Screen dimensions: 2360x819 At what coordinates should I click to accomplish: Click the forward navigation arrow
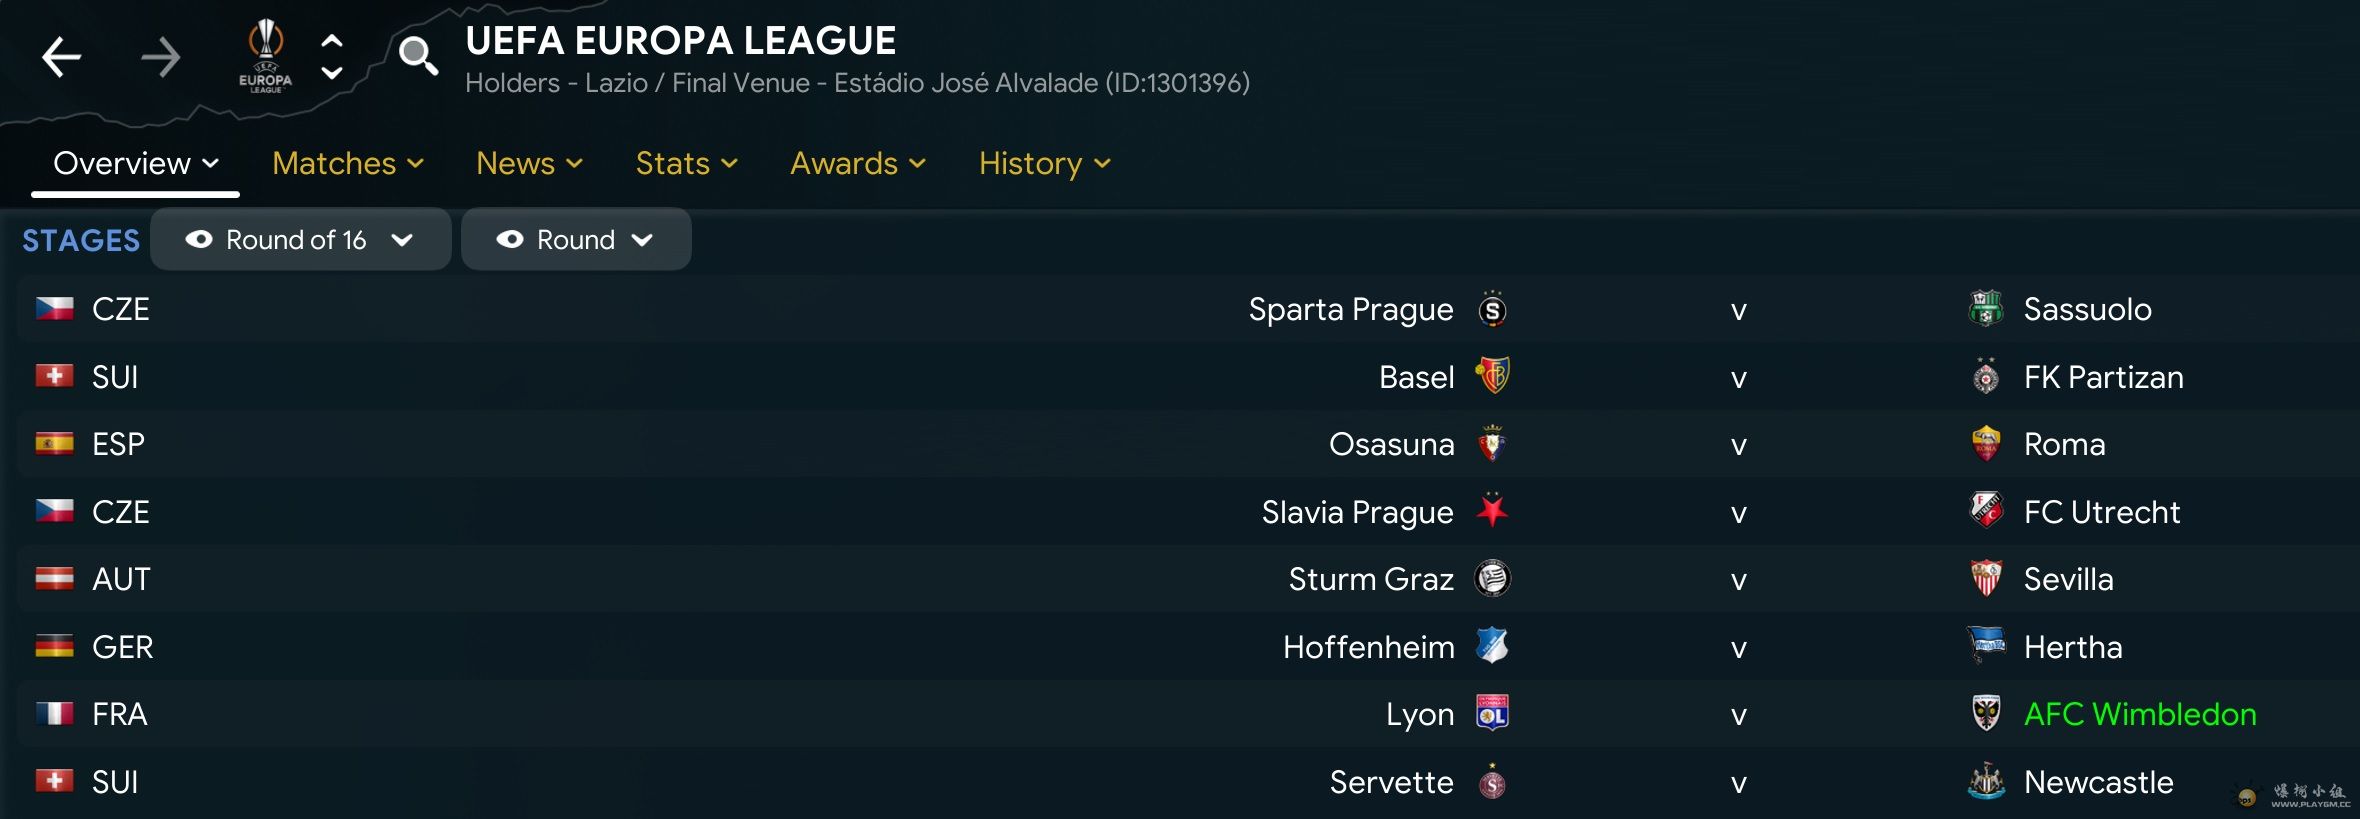coord(160,57)
